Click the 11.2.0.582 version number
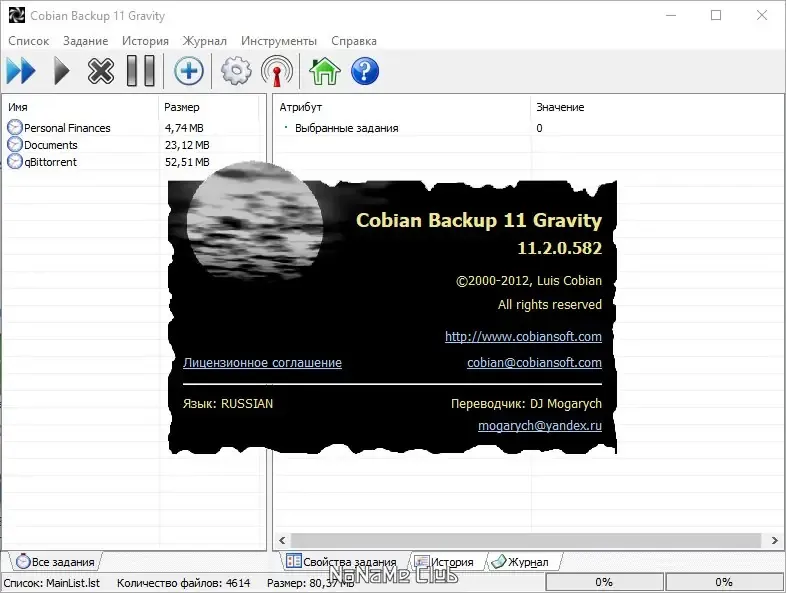Screen dimensions: 786x593 (559, 248)
